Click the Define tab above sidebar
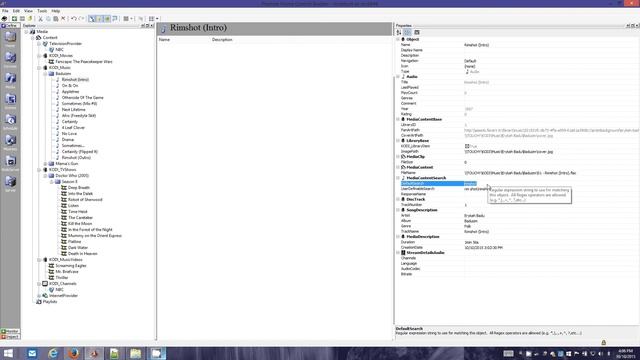Viewport: 640px width, 360px height. click(10, 26)
